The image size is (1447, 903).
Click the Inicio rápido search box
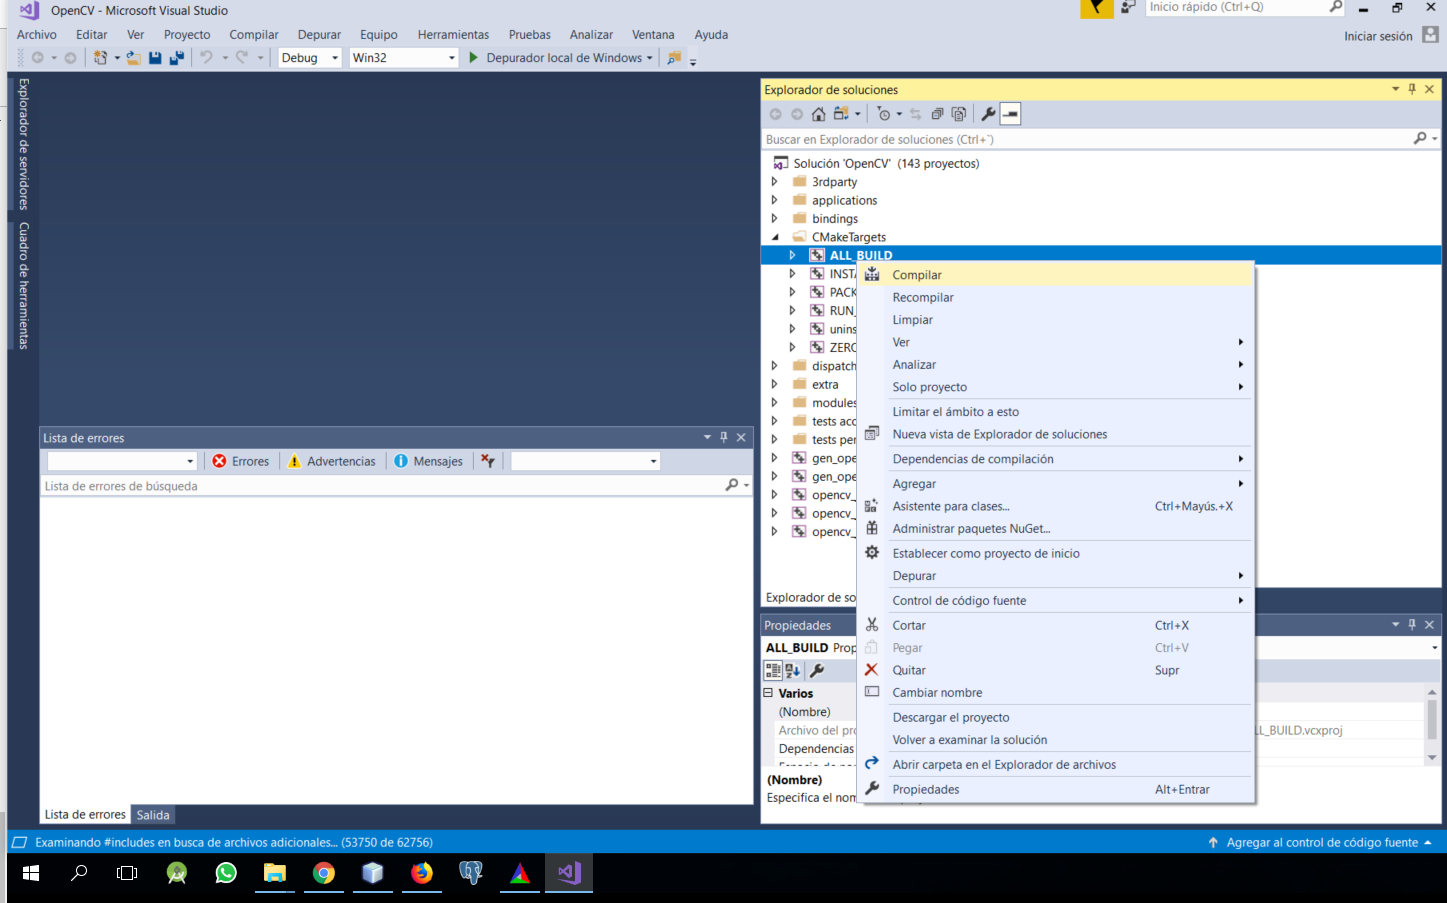coord(1236,7)
